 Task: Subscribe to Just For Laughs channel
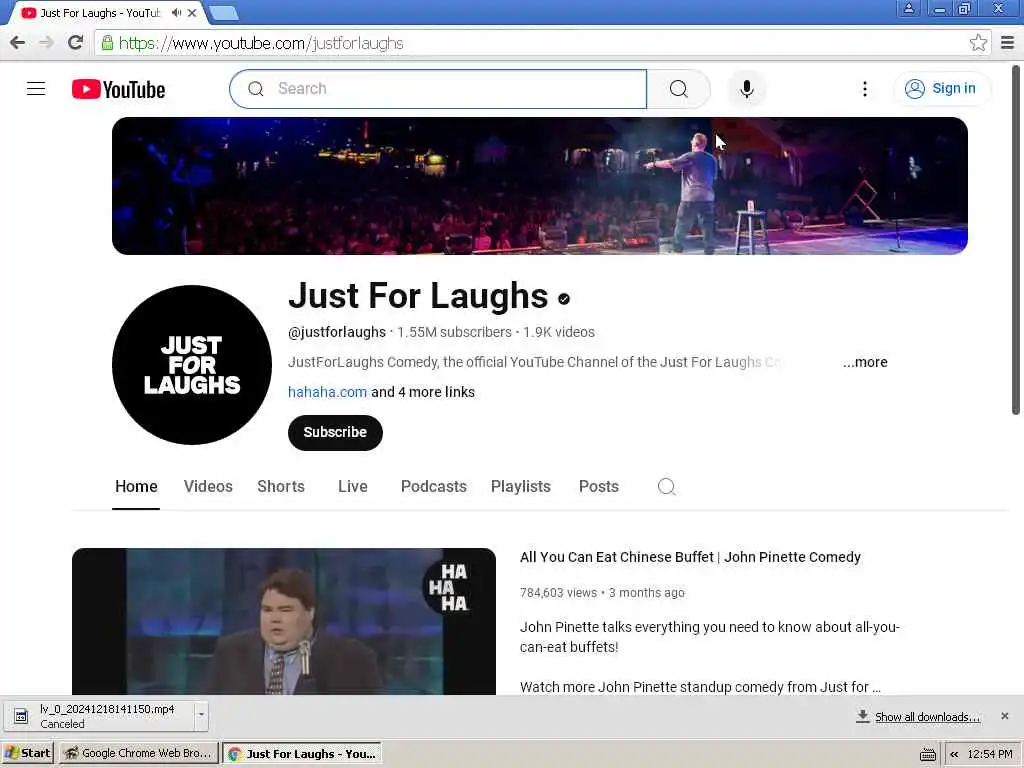pos(335,432)
